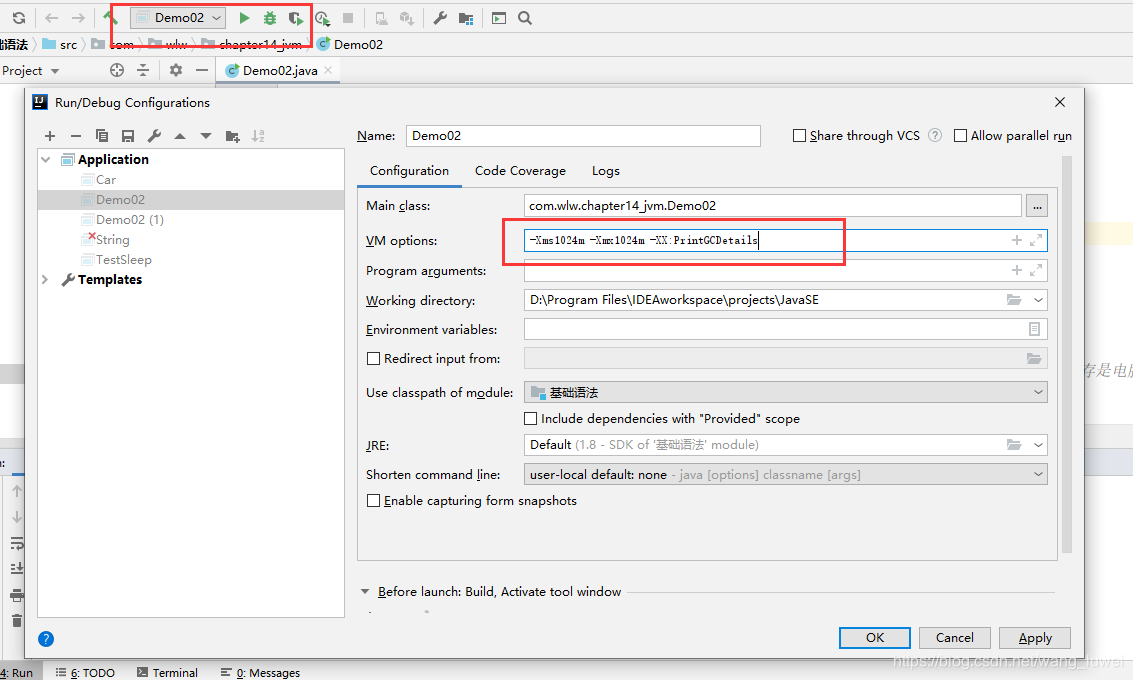Open the Demo02 run configuration dropdown
This screenshot has height=680, width=1133.
(x=178, y=18)
